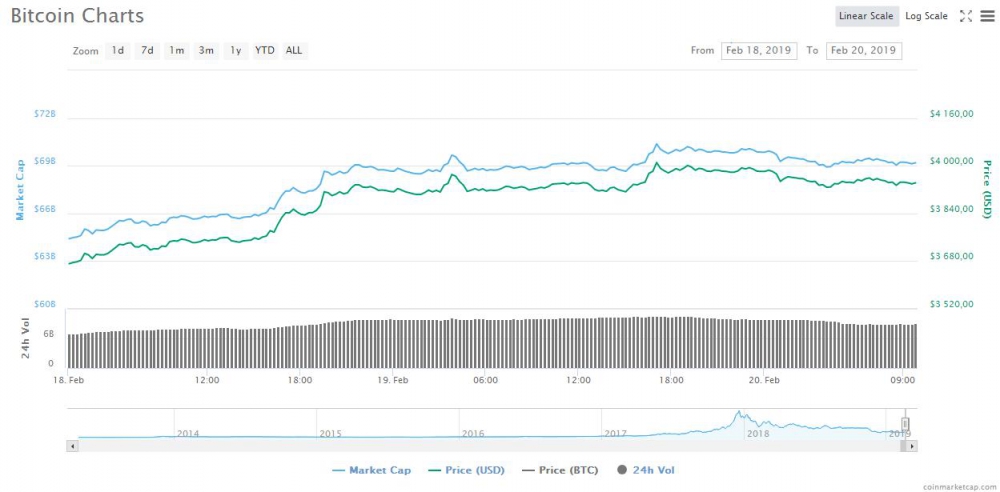1000x492 pixels.
Task: Click the $3 840,00 price axis label
Action: (951, 209)
